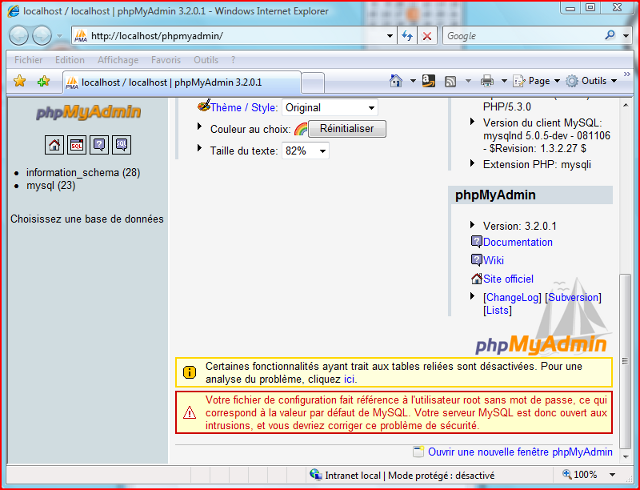Open the ? help menu
The width and height of the screenshot is (640, 490).
point(233,60)
